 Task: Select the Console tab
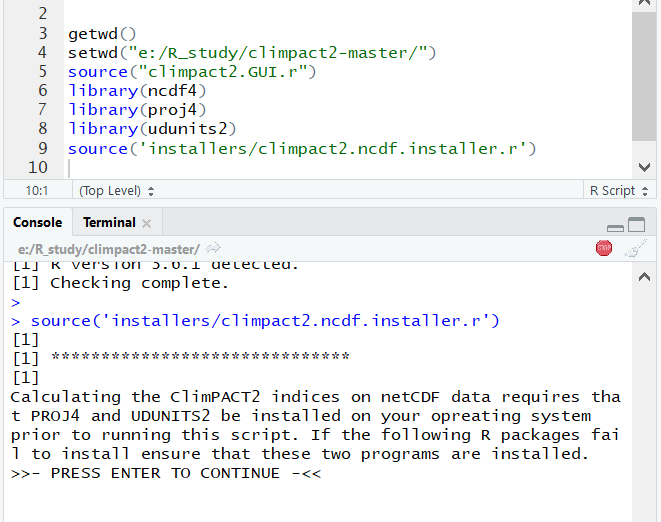(37, 222)
